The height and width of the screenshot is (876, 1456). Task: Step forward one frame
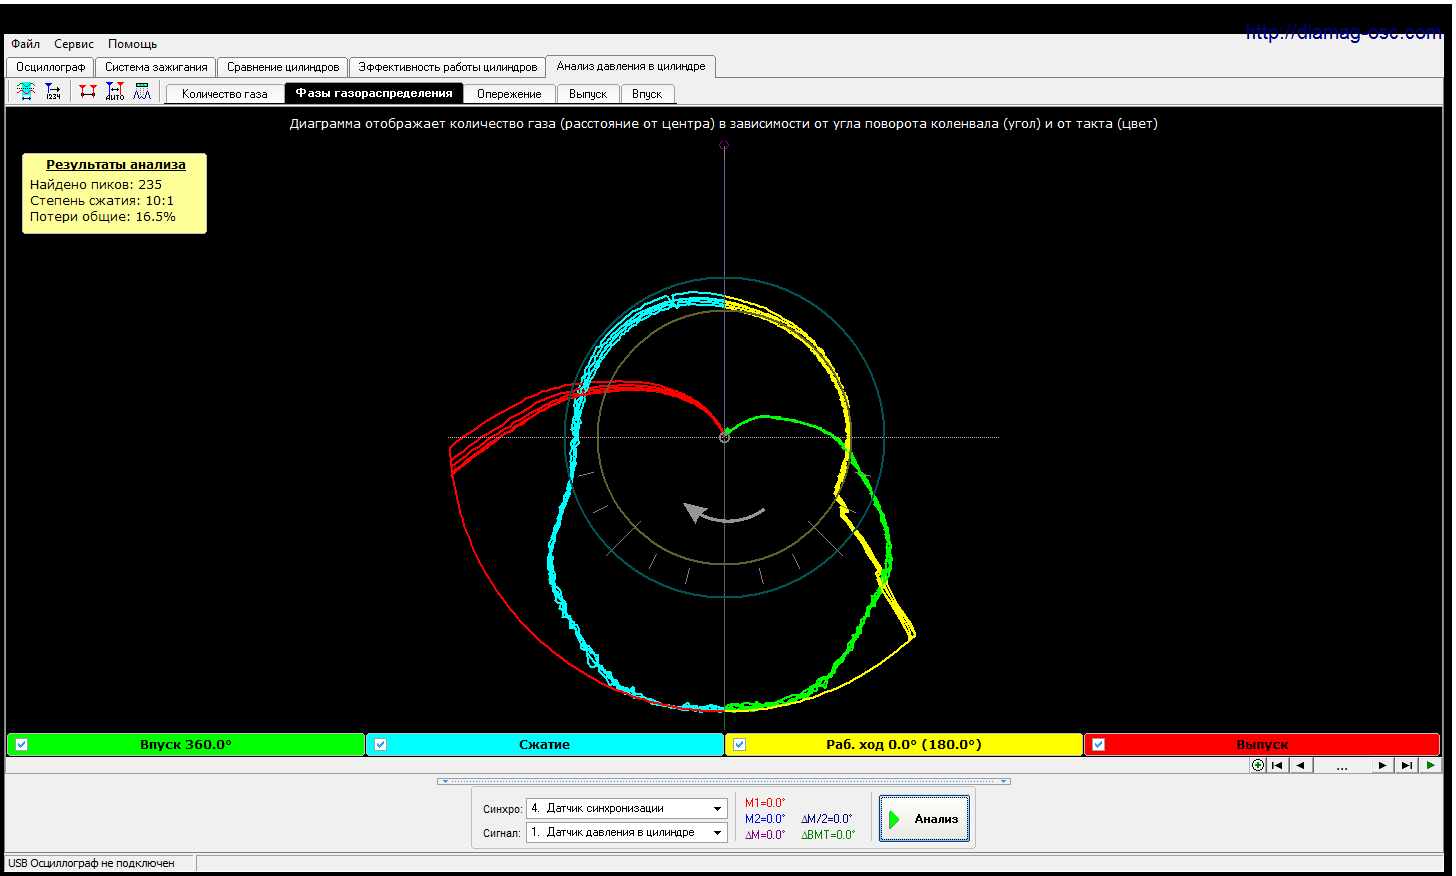tap(1382, 765)
